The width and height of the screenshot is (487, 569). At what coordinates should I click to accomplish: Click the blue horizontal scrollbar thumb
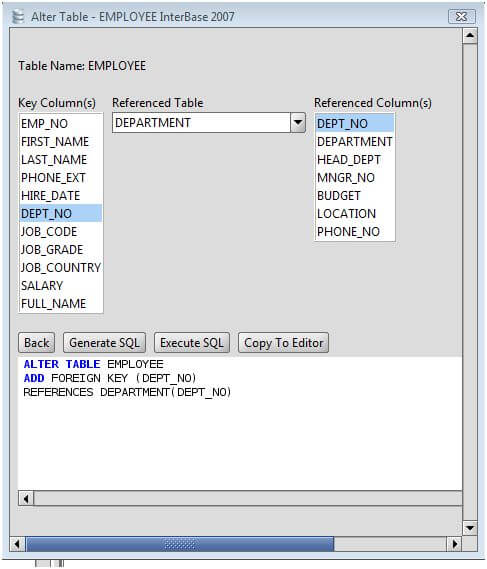[180, 544]
